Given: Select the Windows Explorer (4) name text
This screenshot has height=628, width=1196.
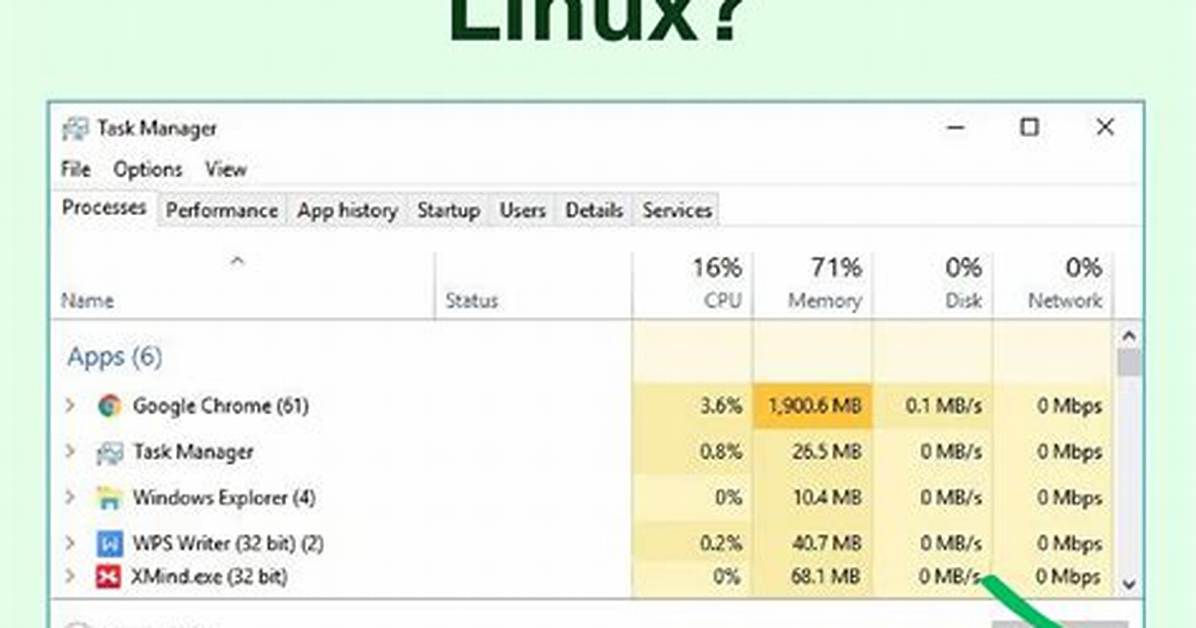Looking at the screenshot, I should tap(223, 498).
